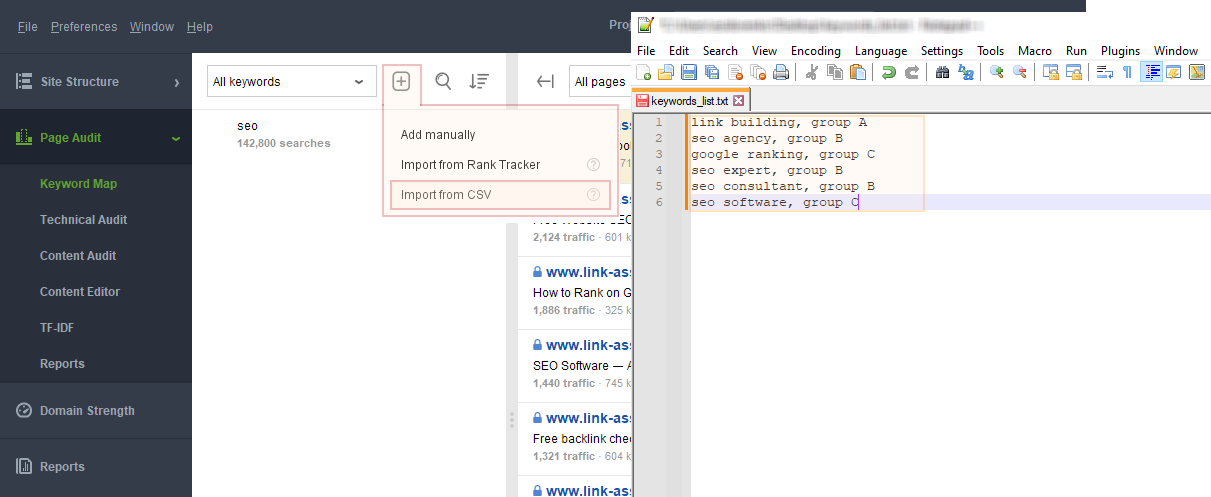The width and height of the screenshot is (1211, 497).
Task: Open the All pages dropdown
Action: point(600,82)
